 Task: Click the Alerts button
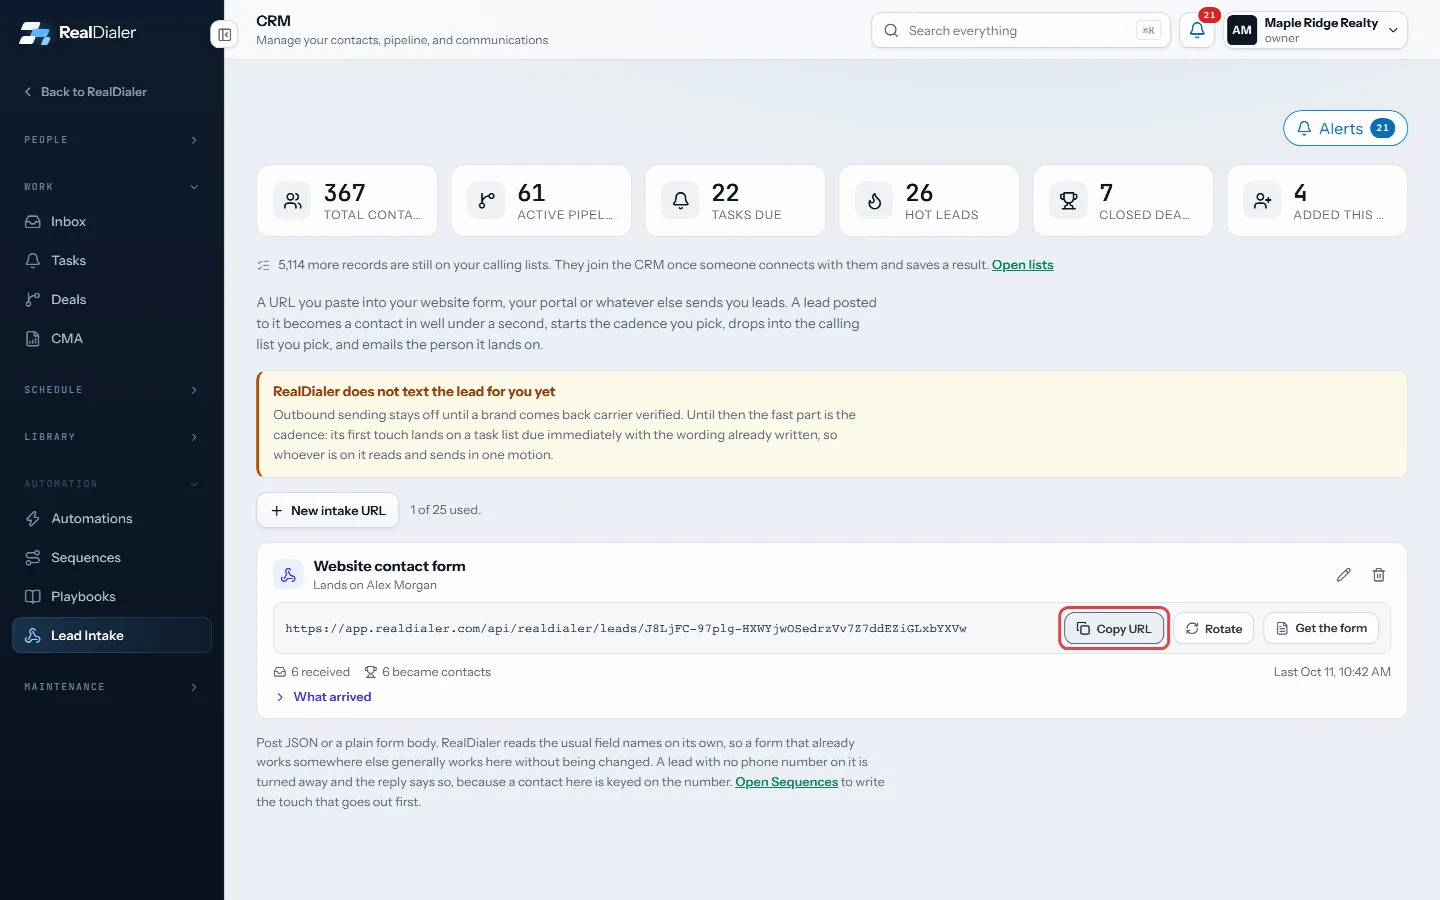[x=1345, y=128]
